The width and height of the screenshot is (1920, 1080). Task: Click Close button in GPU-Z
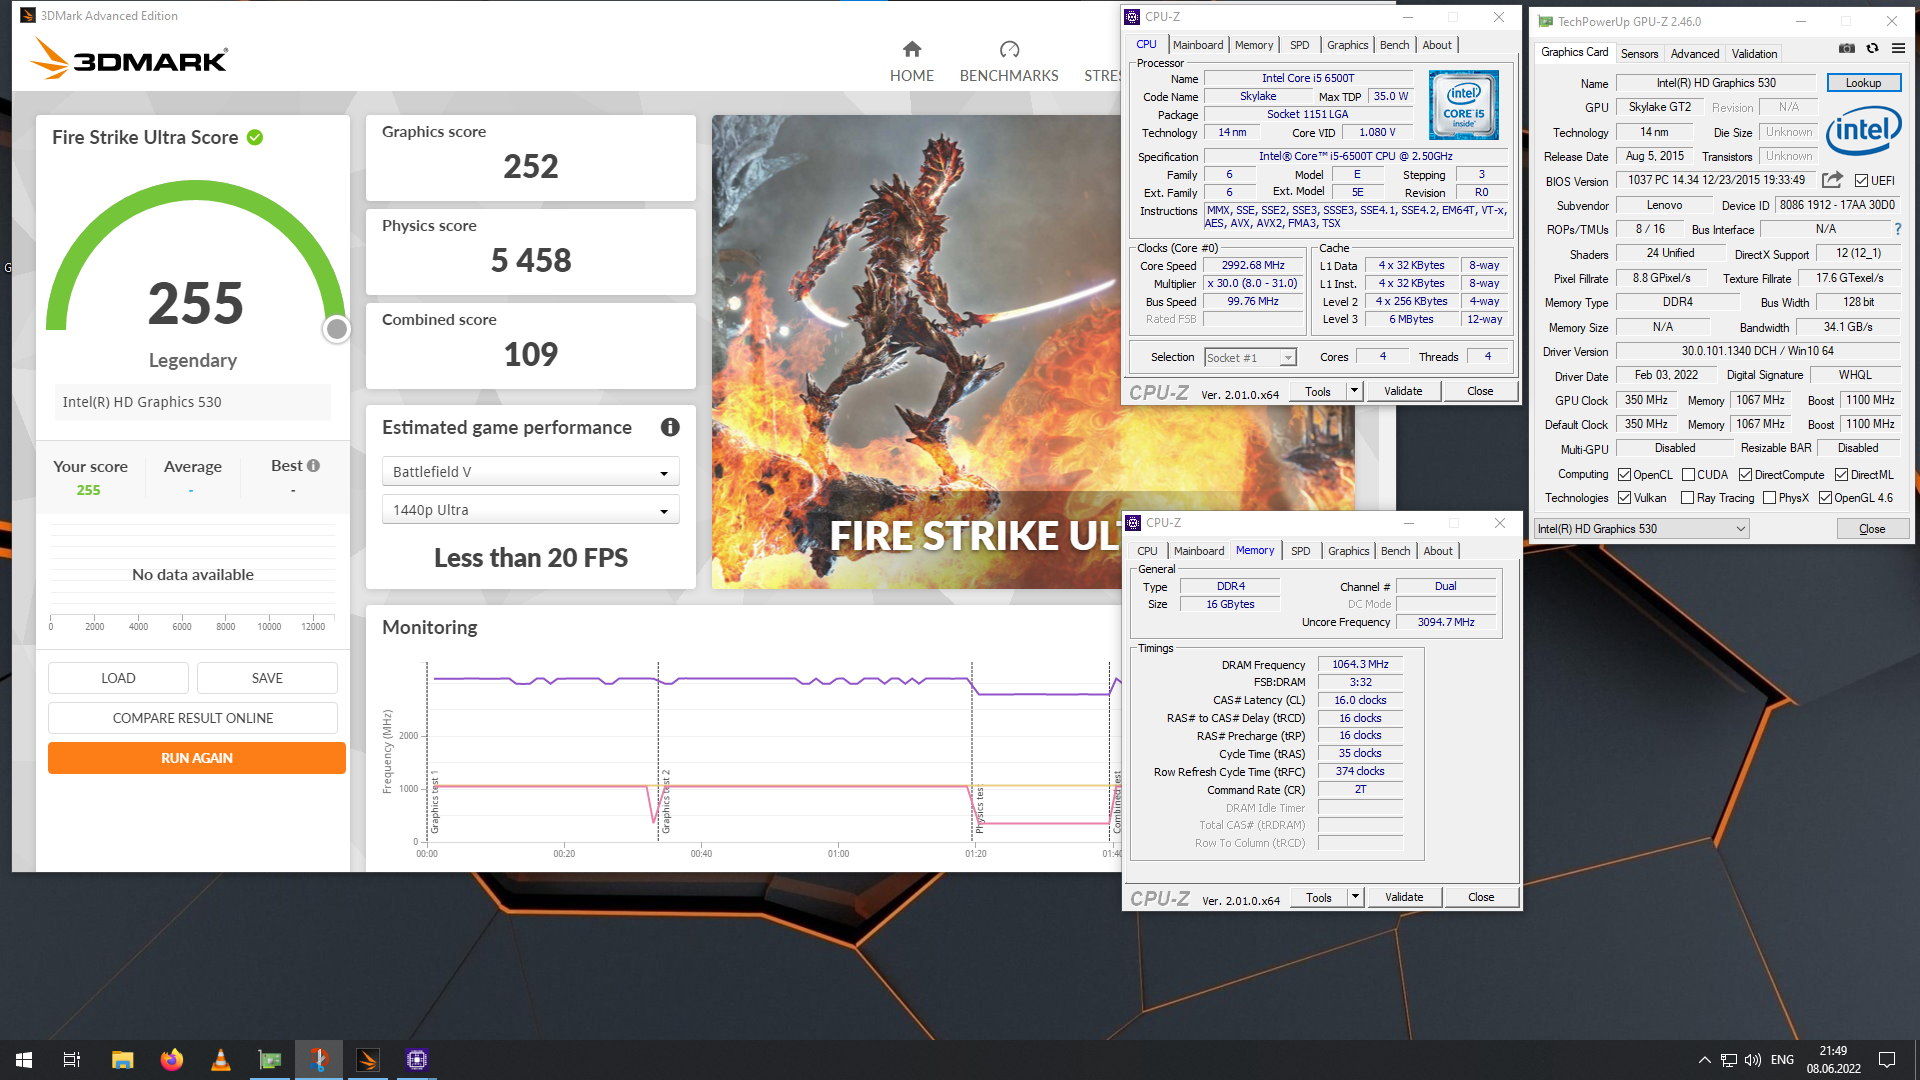click(x=1872, y=529)
